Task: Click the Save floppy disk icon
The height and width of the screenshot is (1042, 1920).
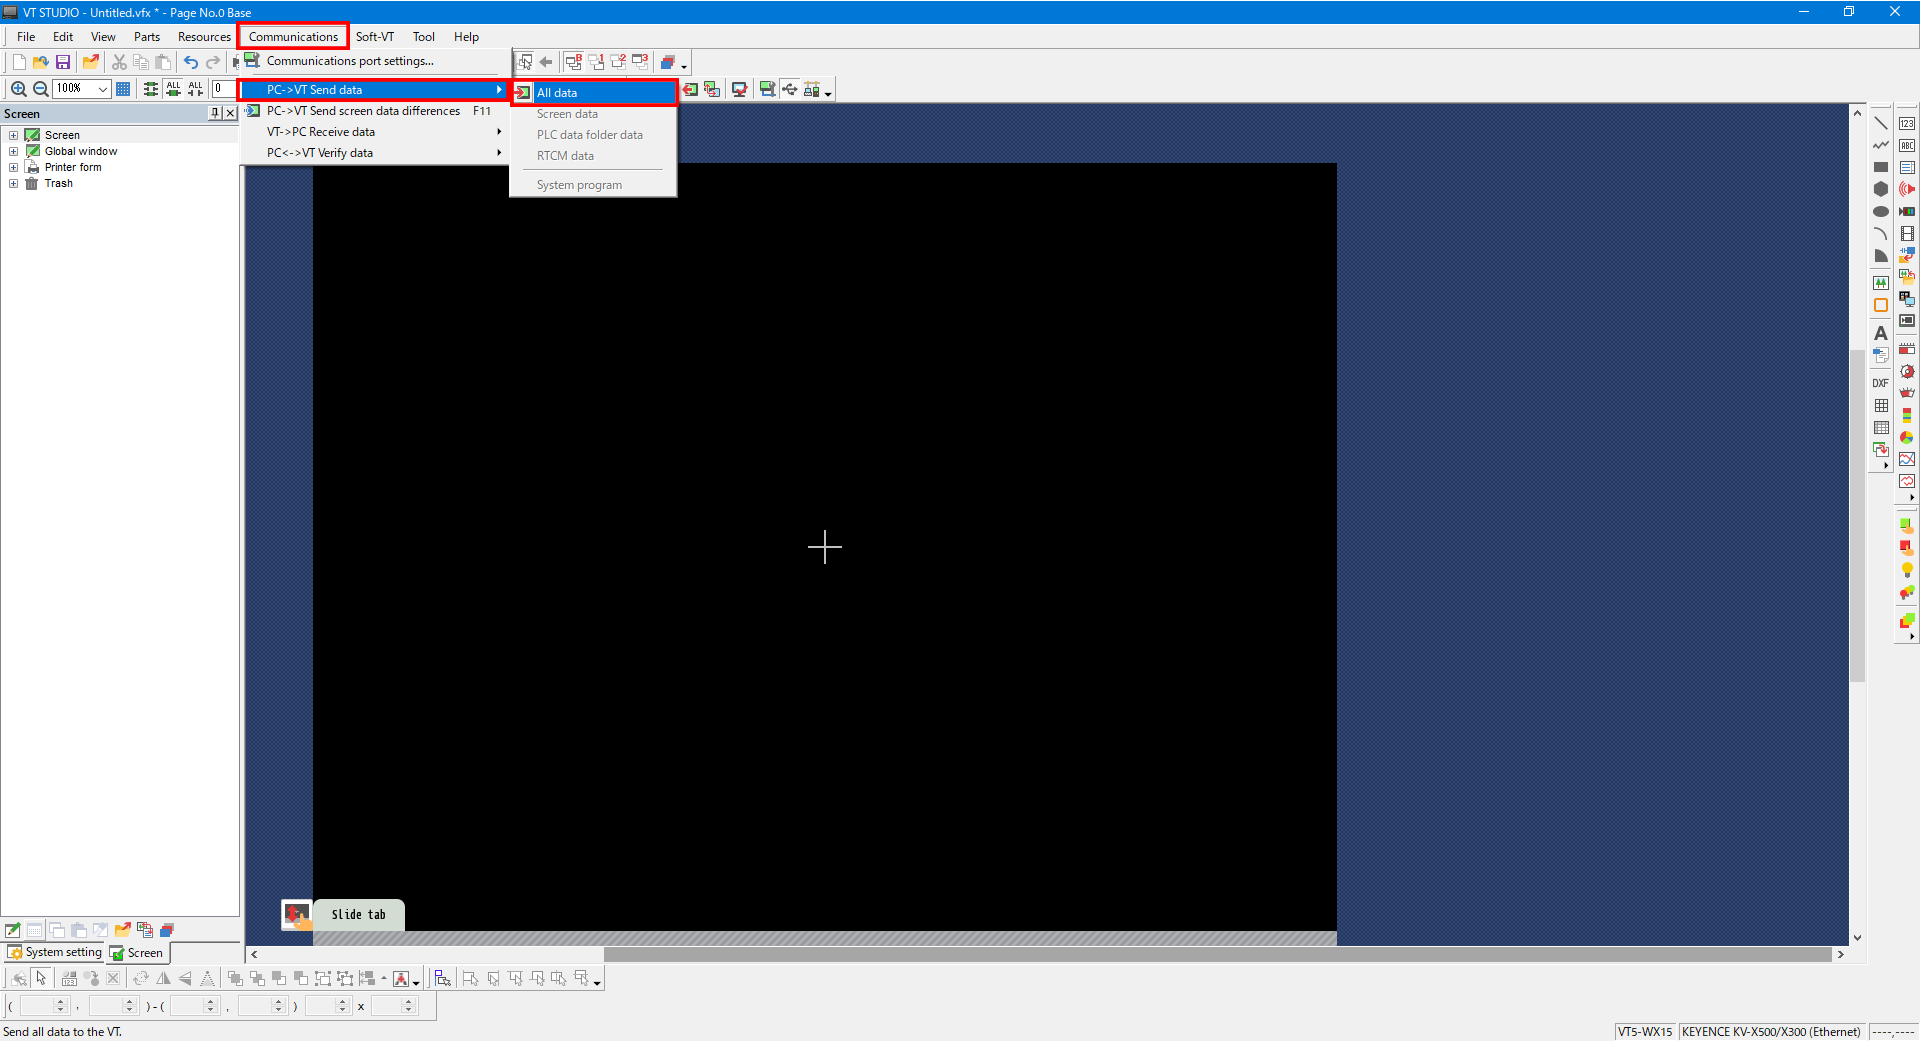Action: click(x=62, y=62)
